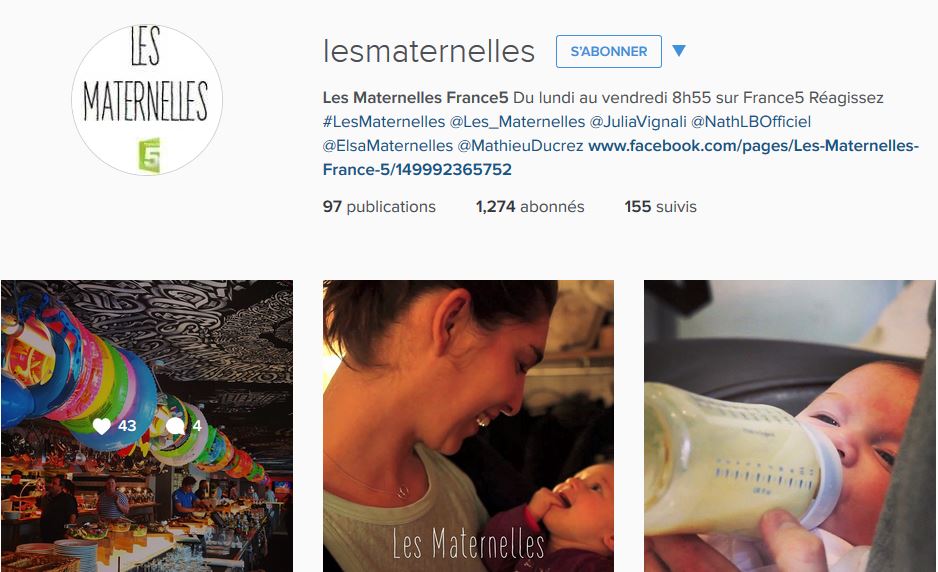Visit the @NathLBOfficiel profile link
This screenshot has width=938, height=572.
751,121
